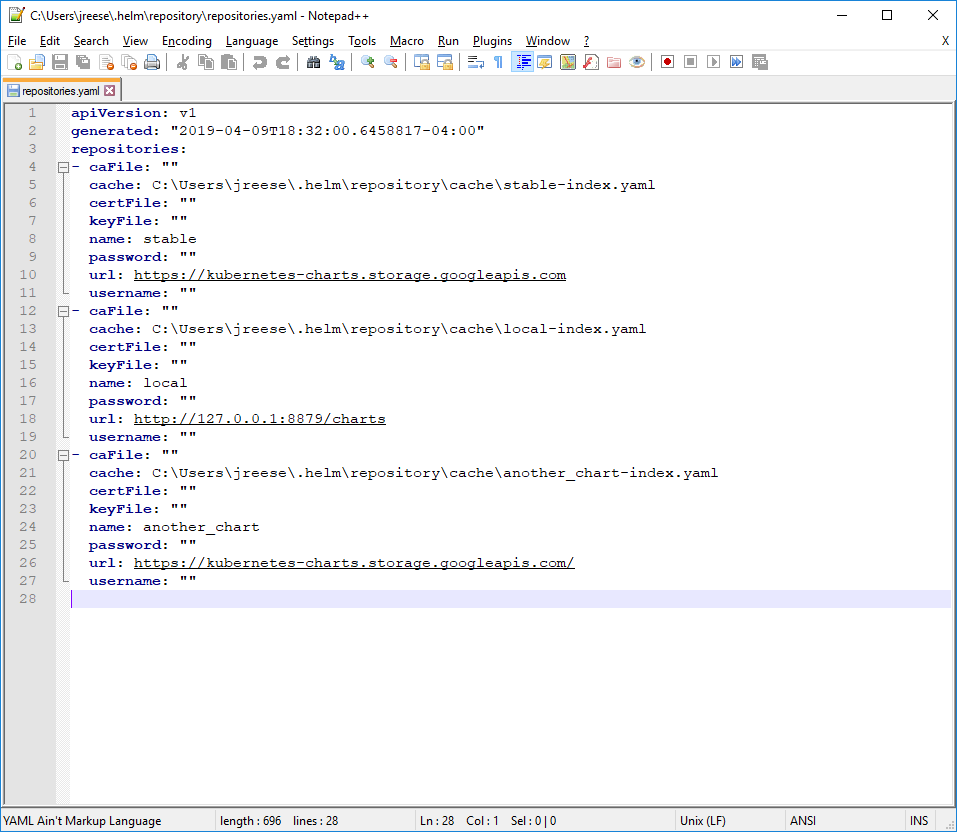The height and width of the screenshot is (832, 957).
Task: Click the Save file toolbar icon
Action: (60, 62)
